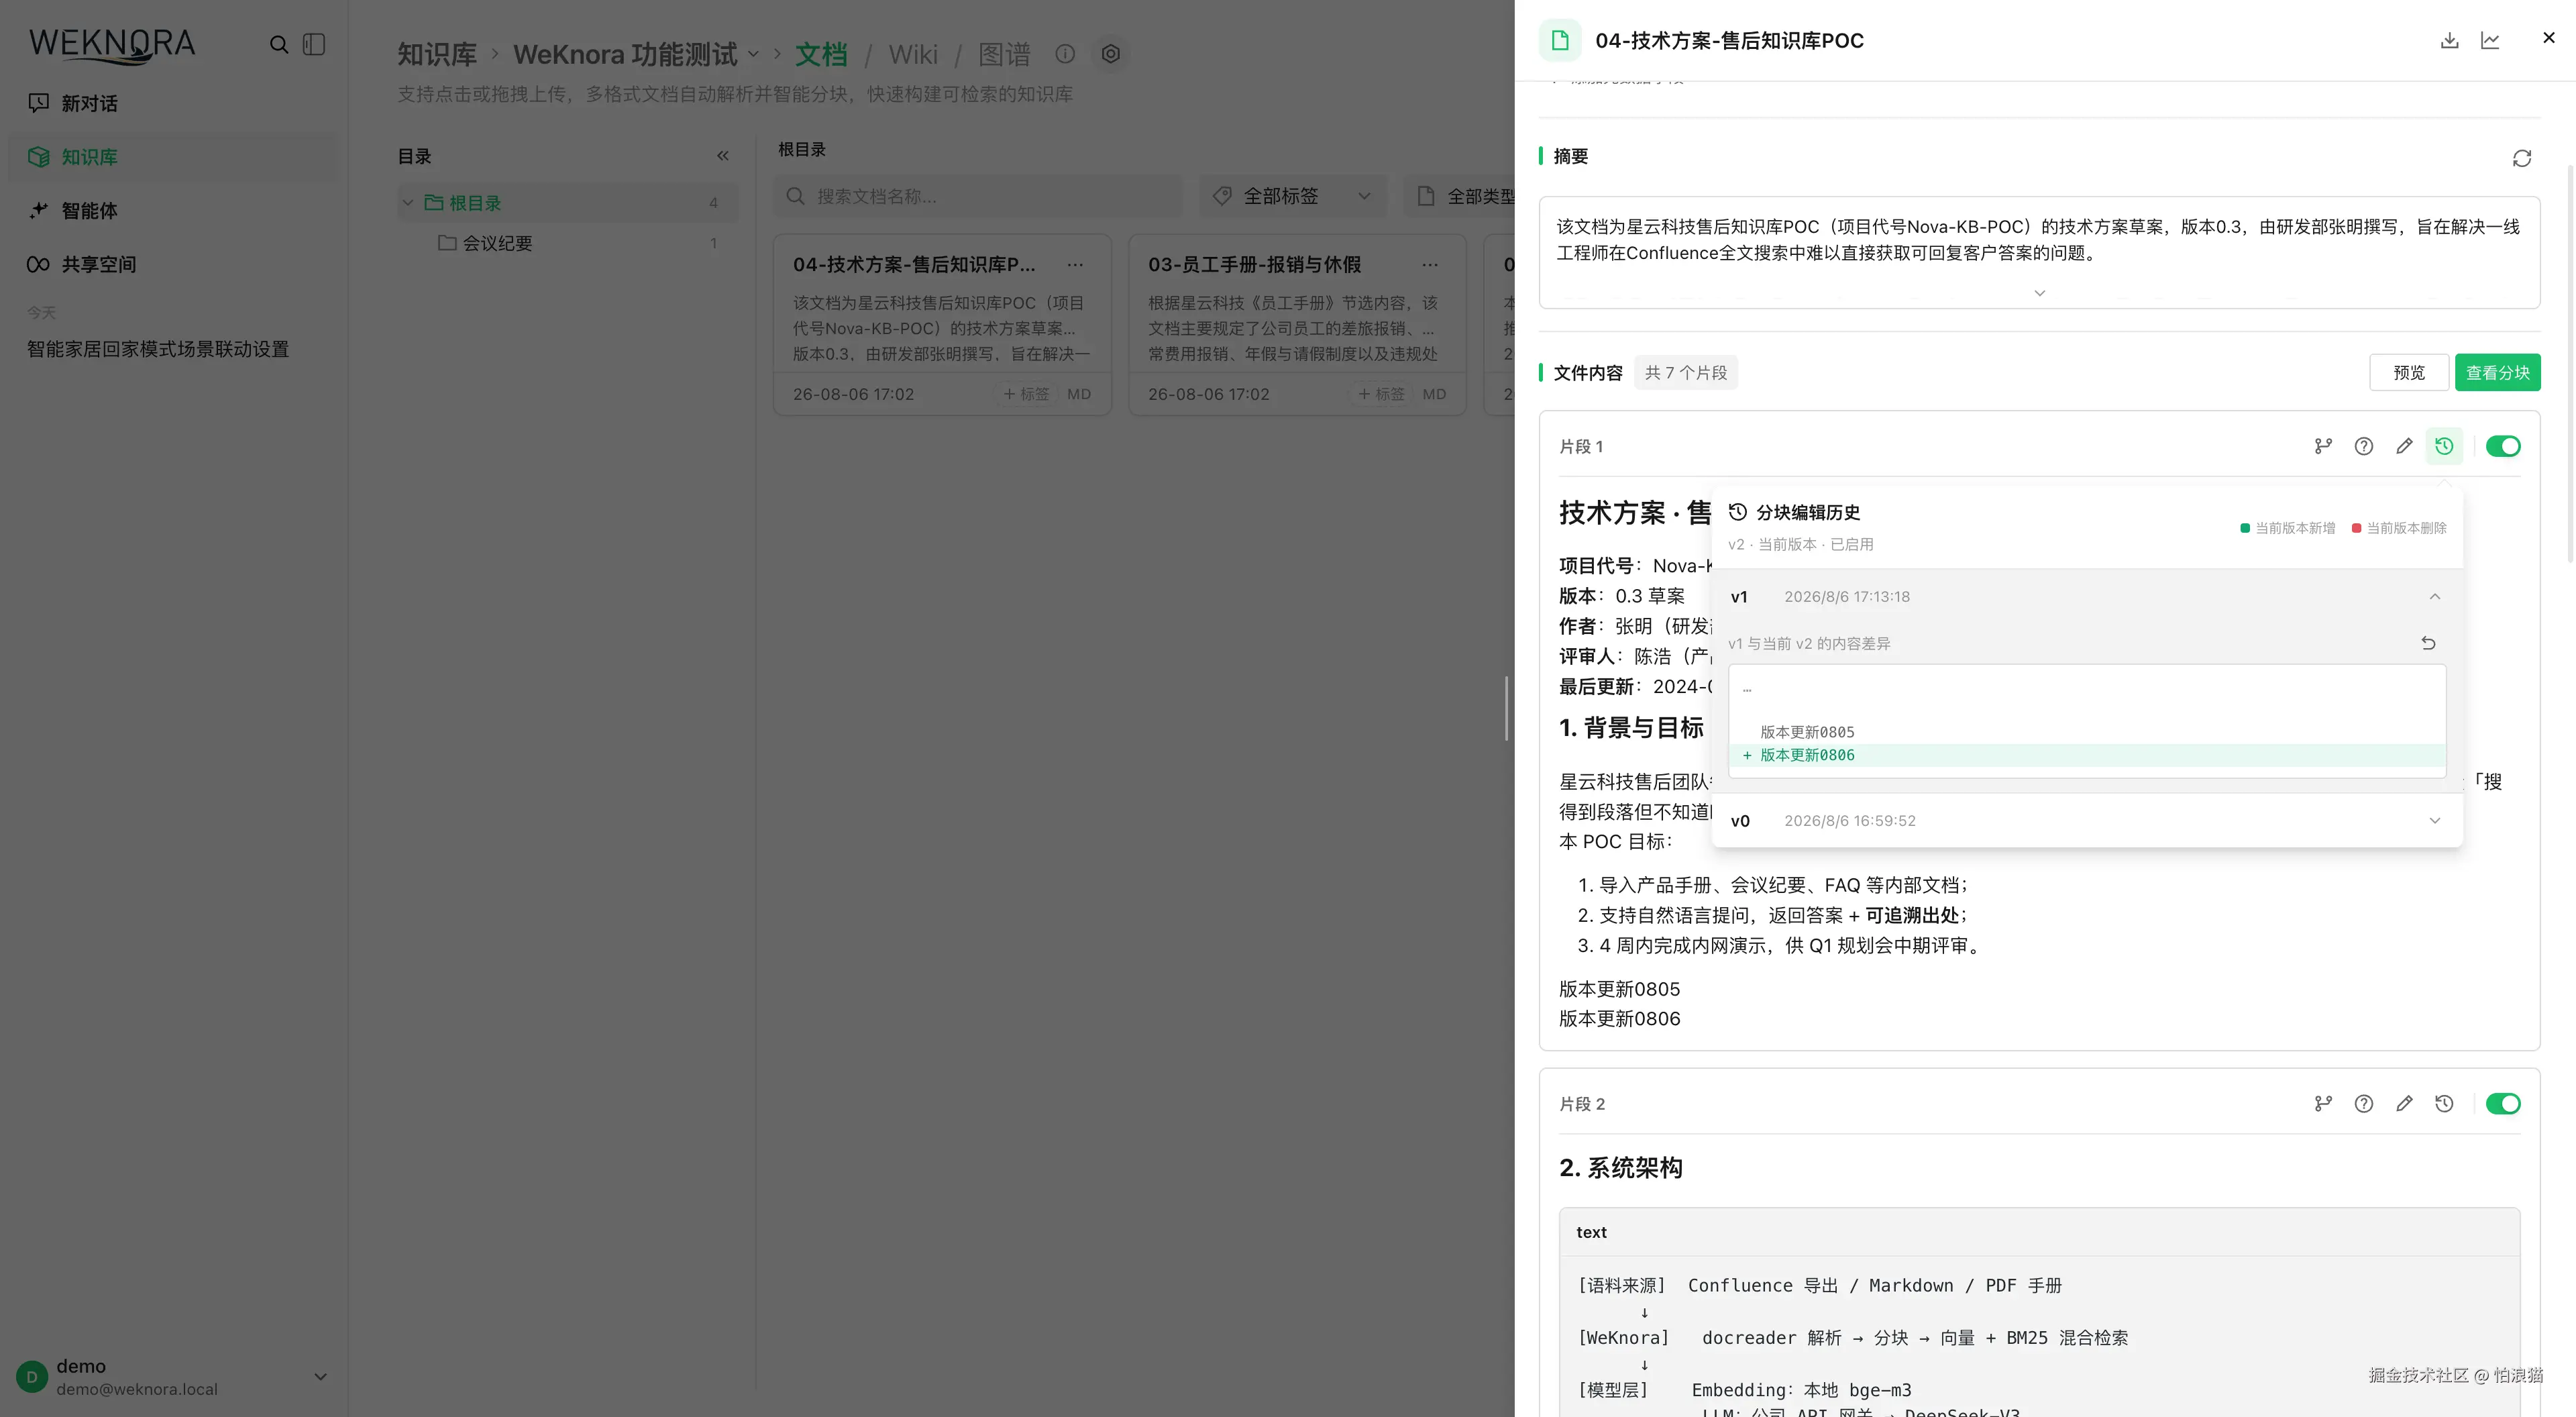Click the question icon on 片段 1

[x=2363, y=446]
